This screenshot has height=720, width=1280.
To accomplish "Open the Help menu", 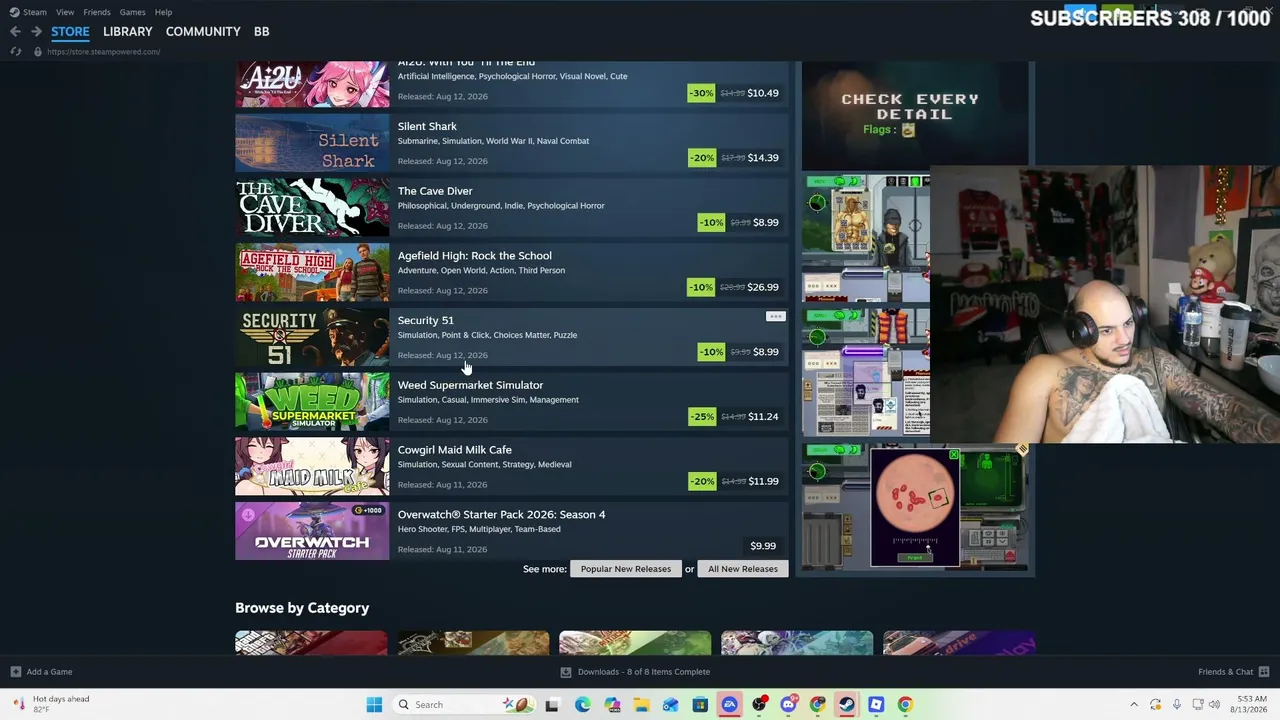I will pyautogui.click(x=163, y=12).
